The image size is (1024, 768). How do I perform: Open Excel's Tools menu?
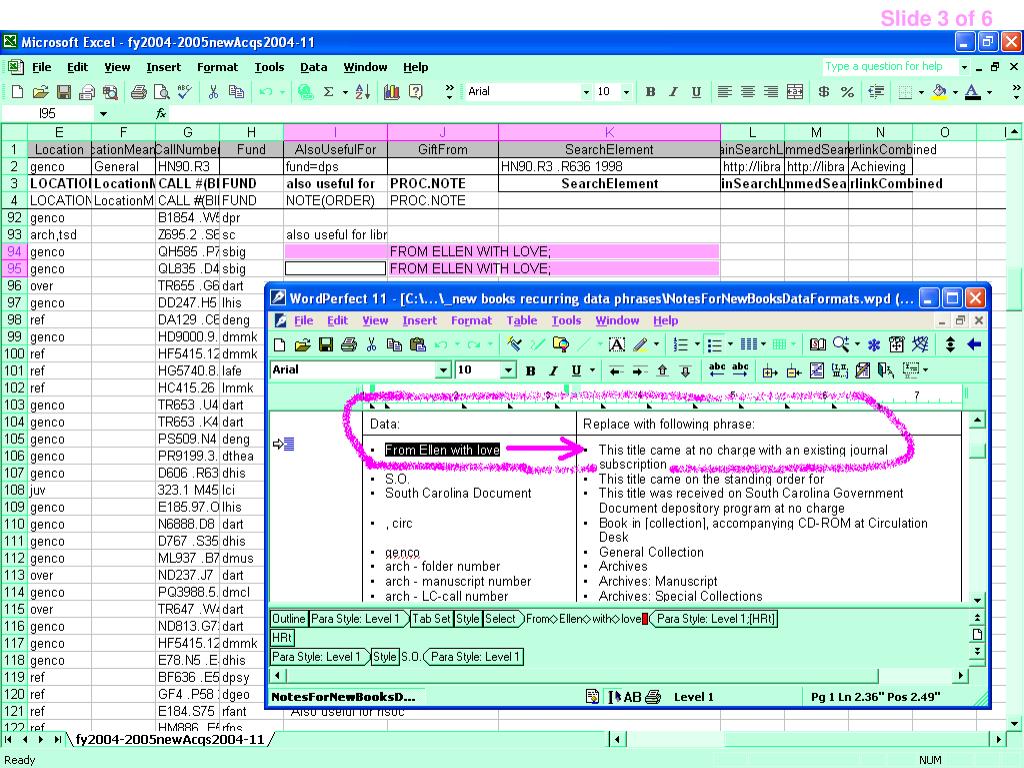coord(269,67)
